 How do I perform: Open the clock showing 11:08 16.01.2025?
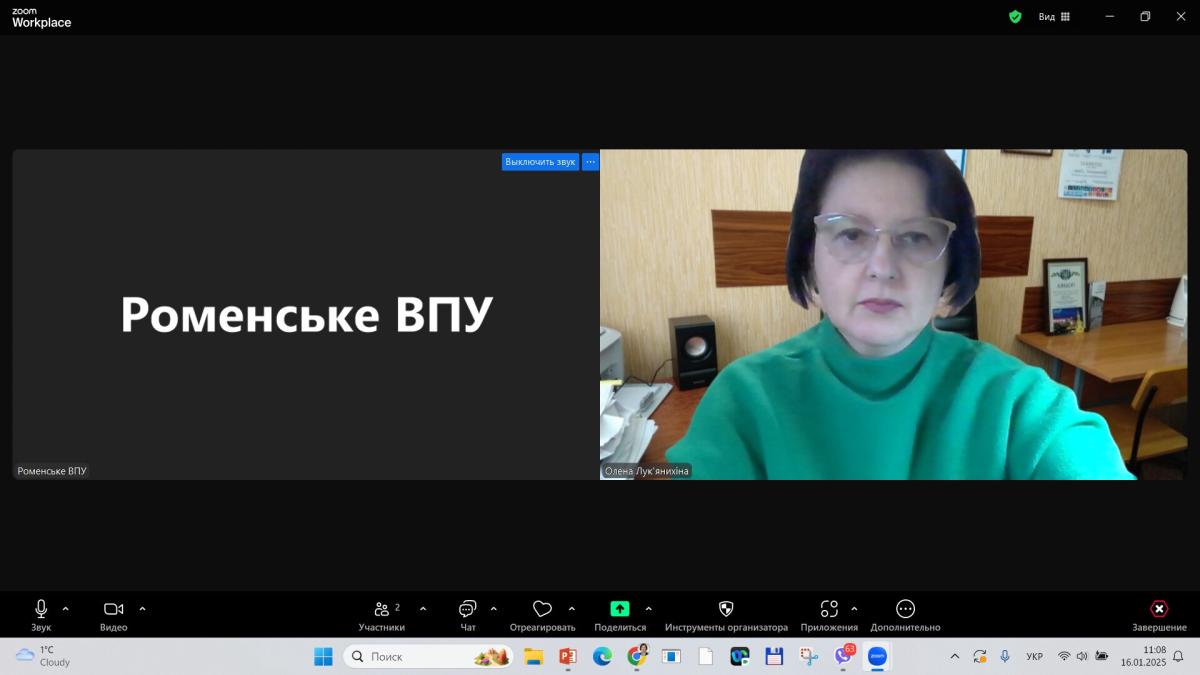point(1143,656)
